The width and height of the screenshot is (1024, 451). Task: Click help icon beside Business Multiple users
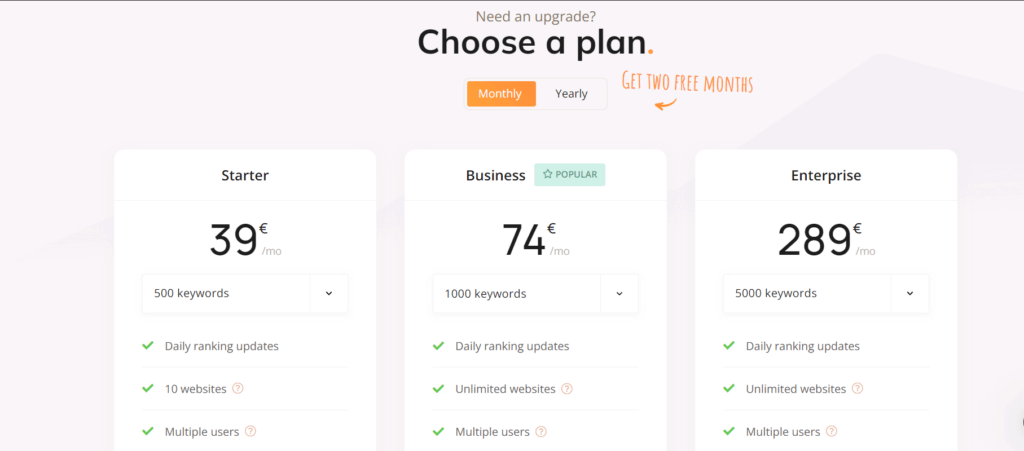point(541,431)
